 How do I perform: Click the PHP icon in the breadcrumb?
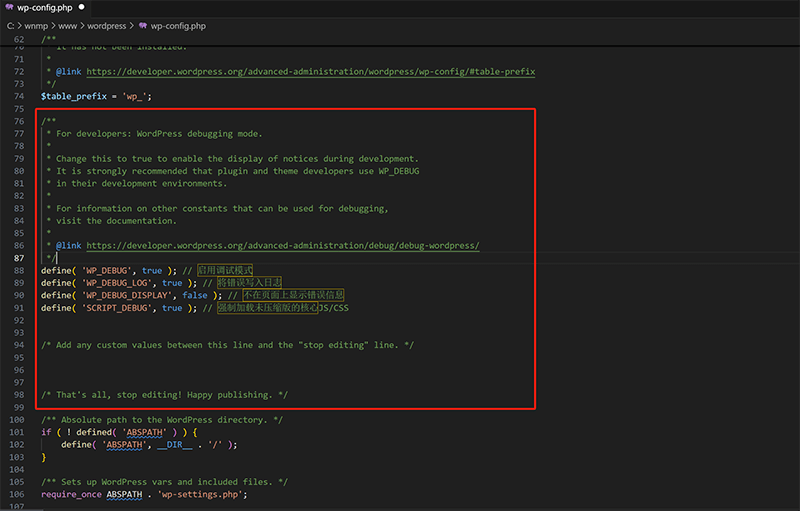tap(143, 26)
